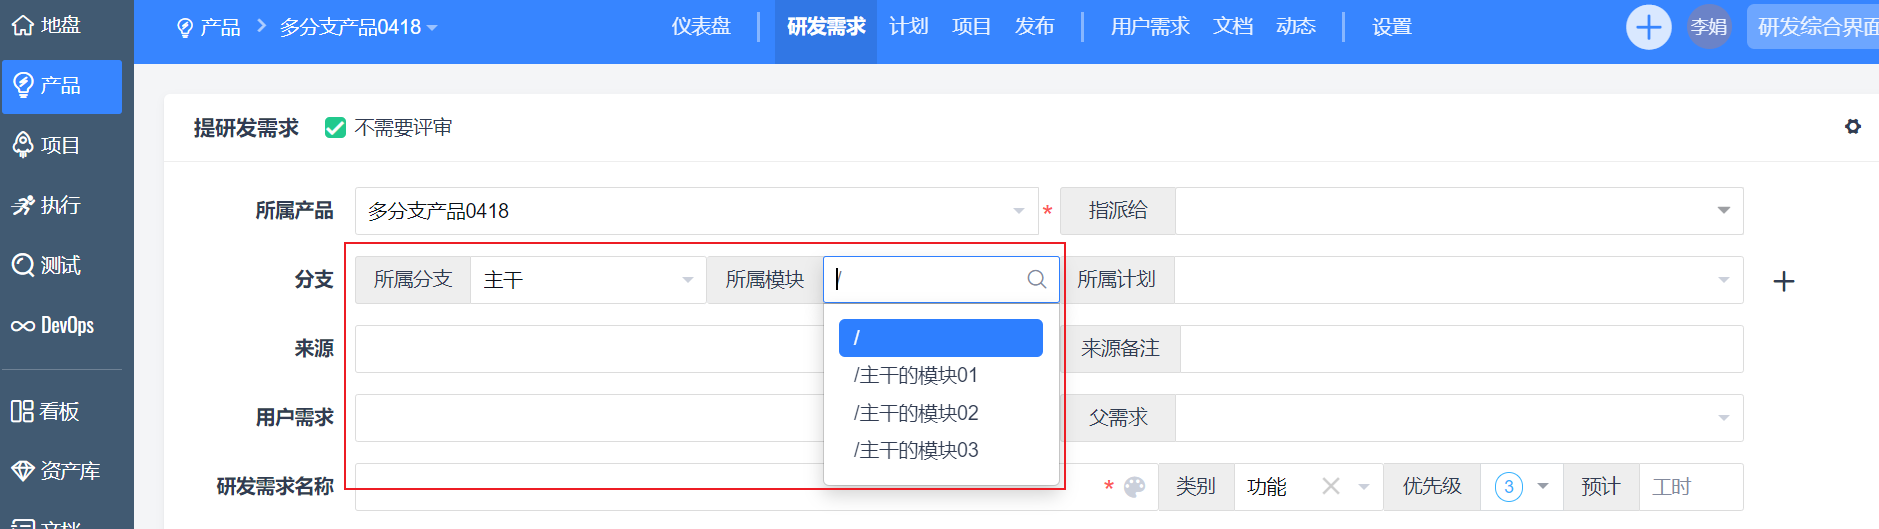Click the 来源 input field
1879x529 pixels.
pyautogui.click(x=590, y=349)
